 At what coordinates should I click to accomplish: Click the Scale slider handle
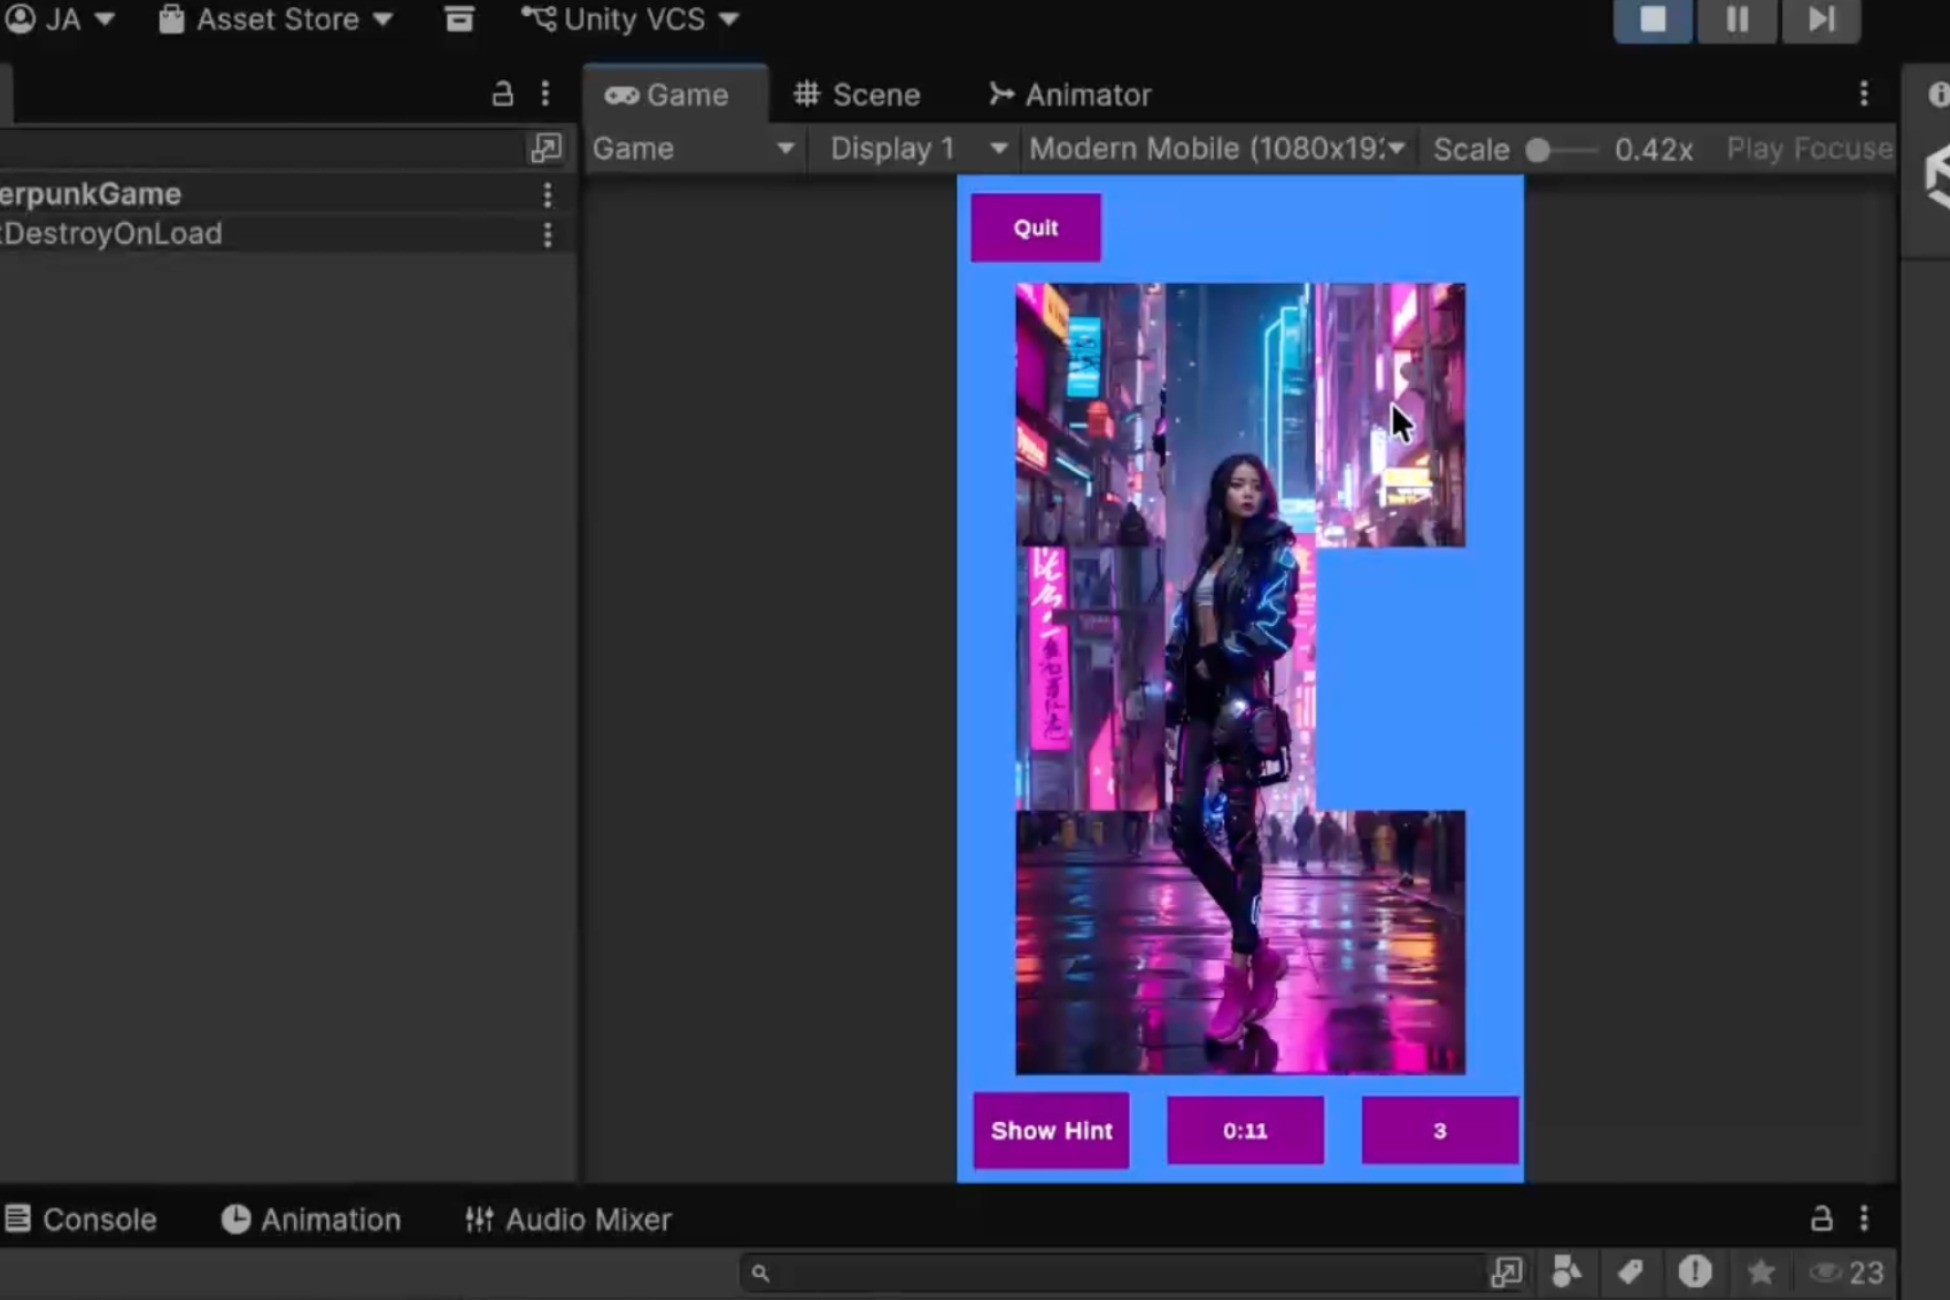click(1538, 150)
